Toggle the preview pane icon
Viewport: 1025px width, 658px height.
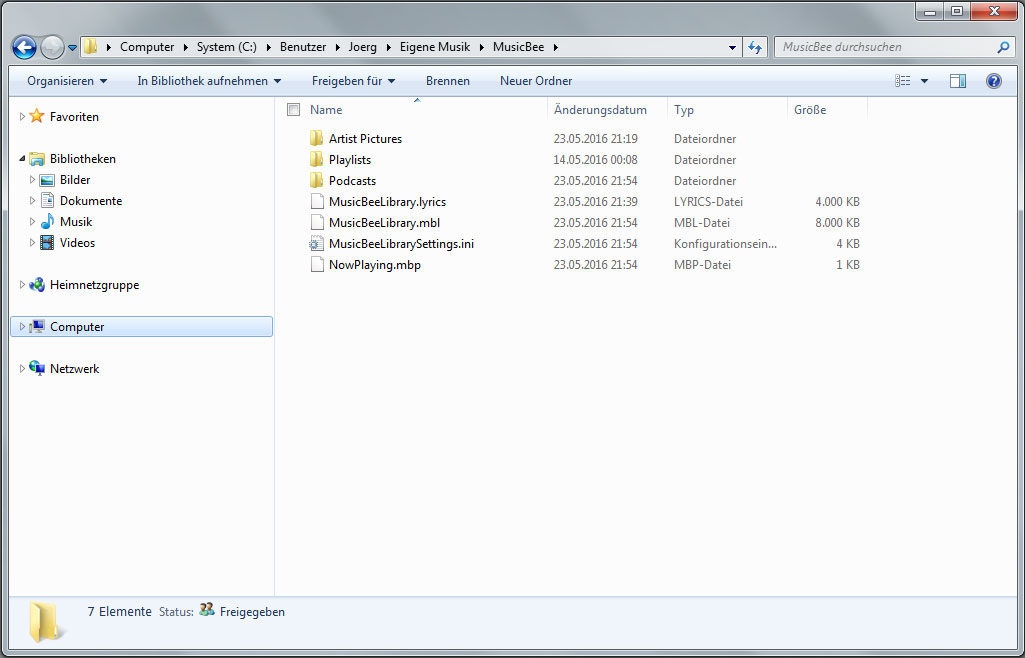click(x=958, y=81)
